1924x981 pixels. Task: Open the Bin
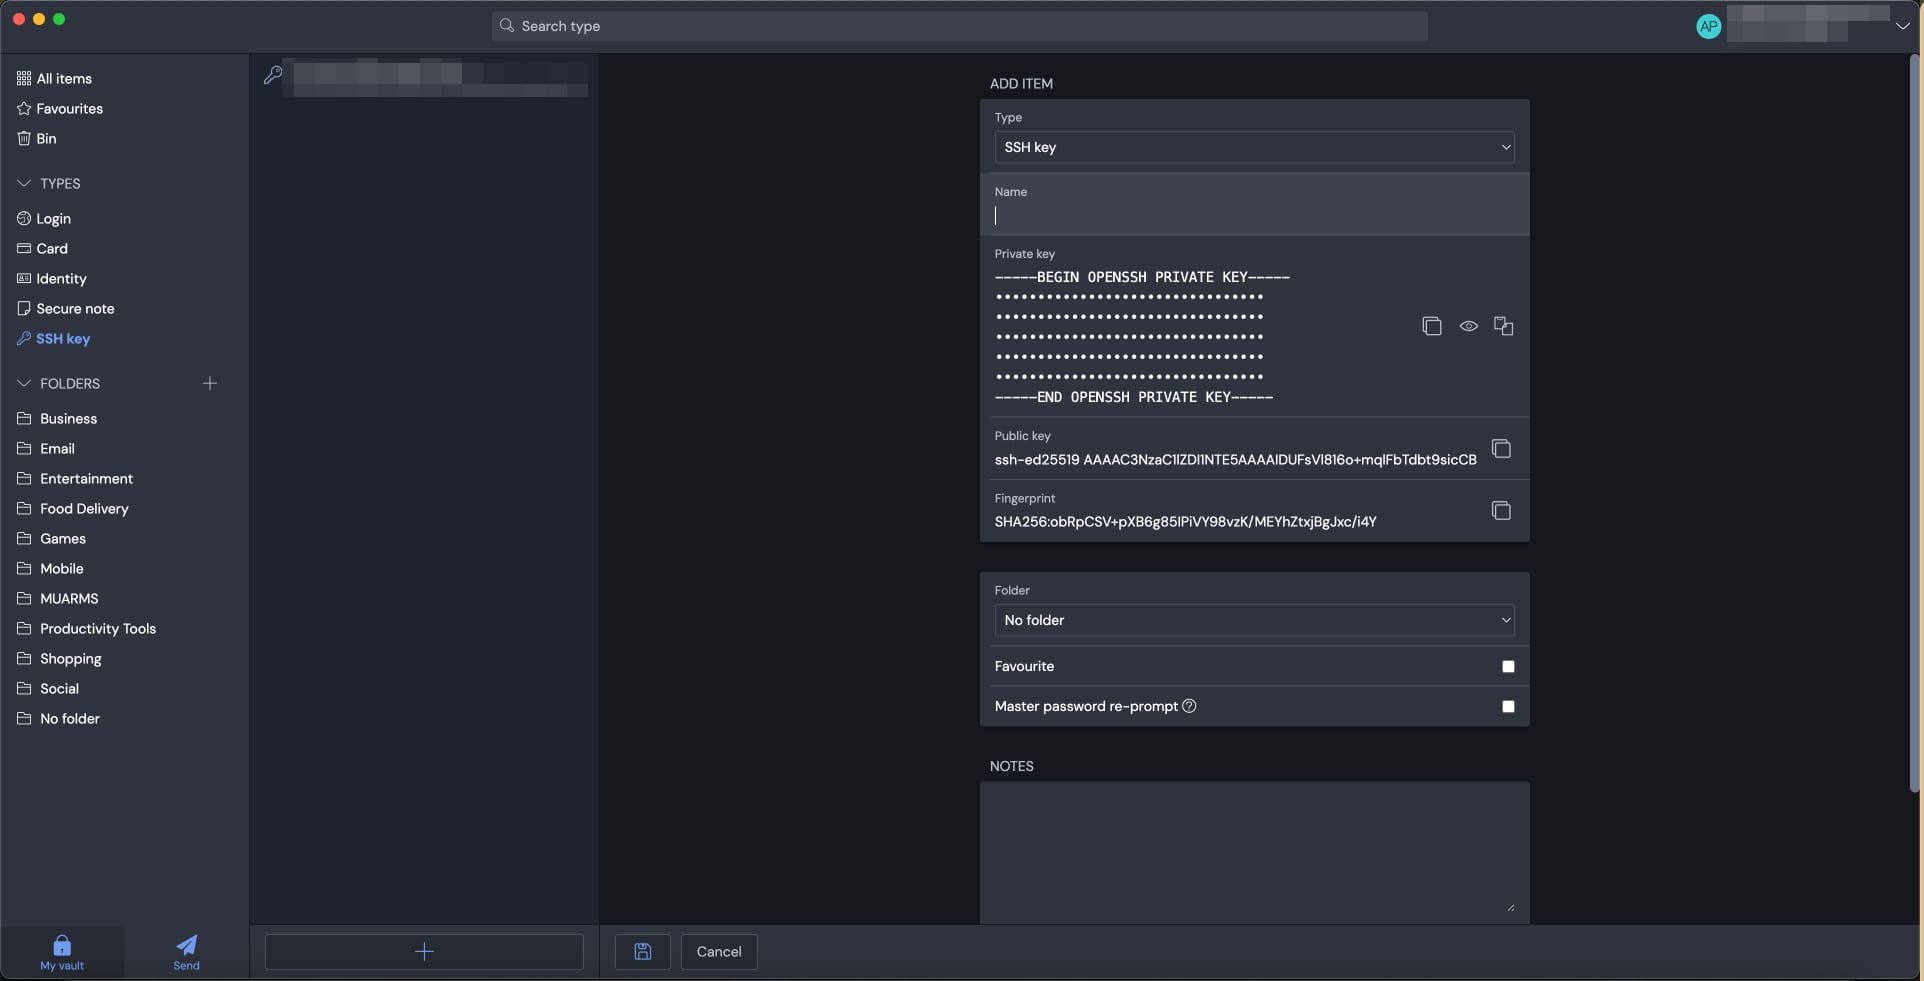(36, 138)
